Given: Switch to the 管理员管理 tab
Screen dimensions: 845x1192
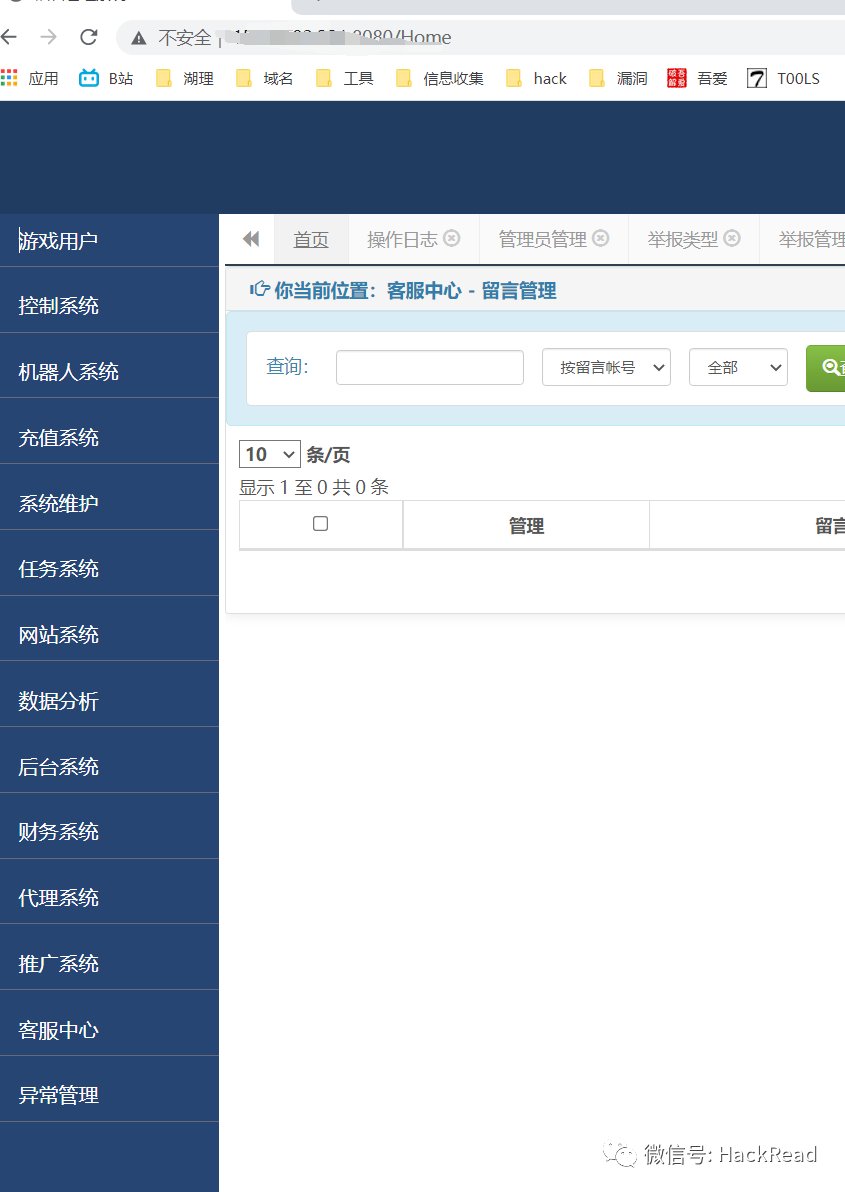Looking at the screenshot, I should (x=541, y=238).
